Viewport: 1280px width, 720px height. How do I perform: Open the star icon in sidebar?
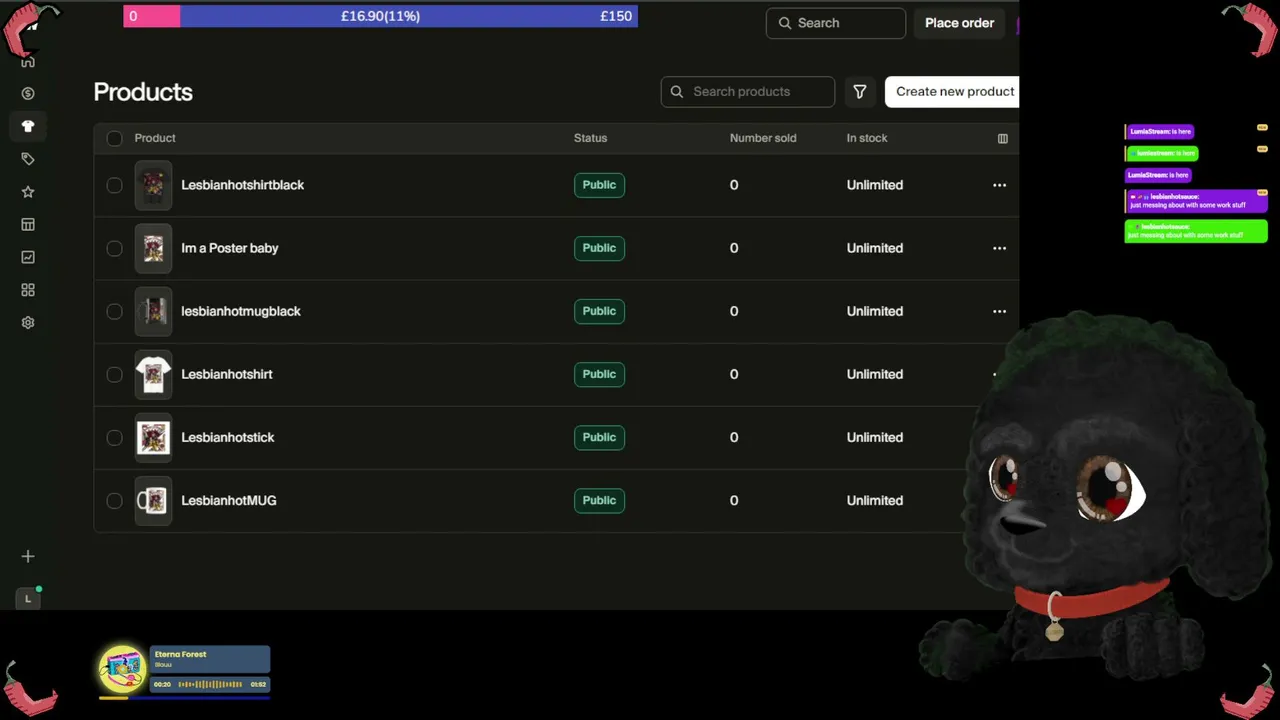point(28,192)
